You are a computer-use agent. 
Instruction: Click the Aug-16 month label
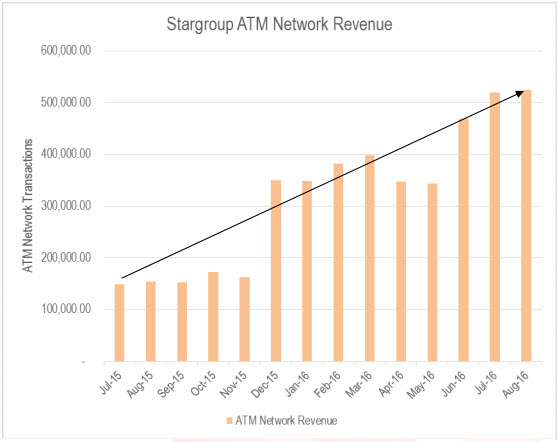tap(515, 384)
